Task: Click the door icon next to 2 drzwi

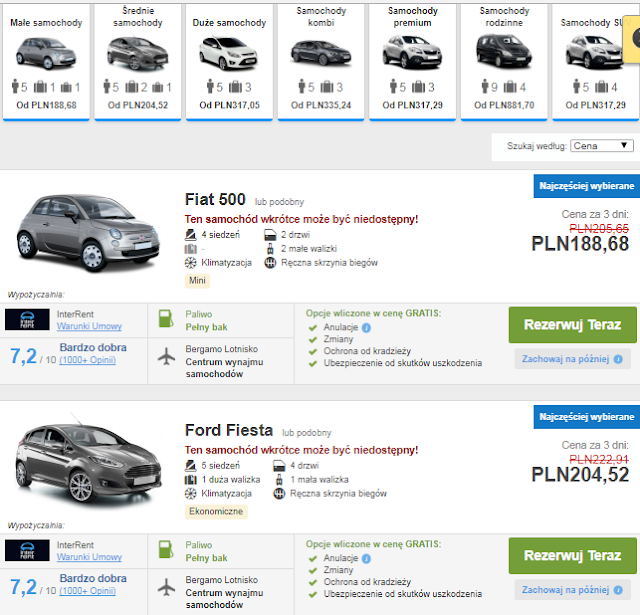Action: point(270,235)
